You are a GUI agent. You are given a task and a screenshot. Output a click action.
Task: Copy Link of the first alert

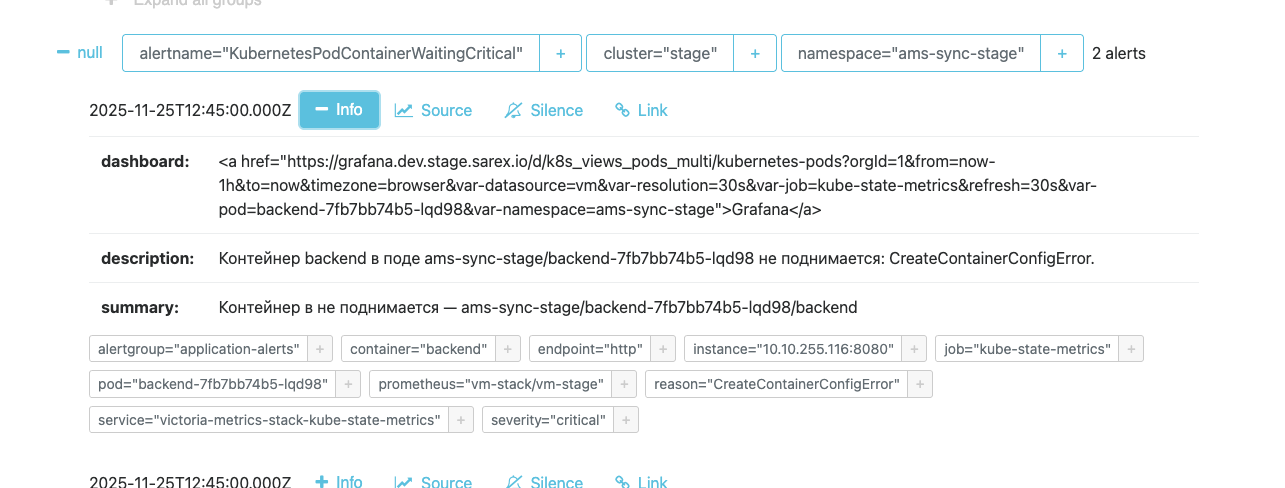641,110
